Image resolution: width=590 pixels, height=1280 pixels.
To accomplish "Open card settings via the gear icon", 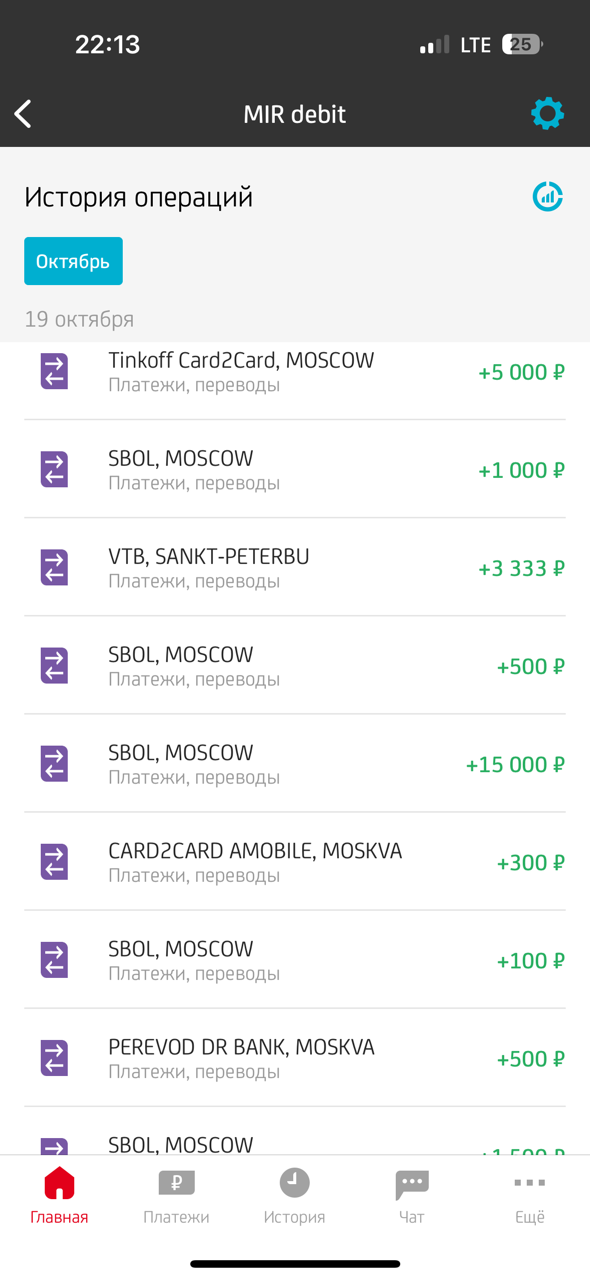I will click(x=547, y=113).
